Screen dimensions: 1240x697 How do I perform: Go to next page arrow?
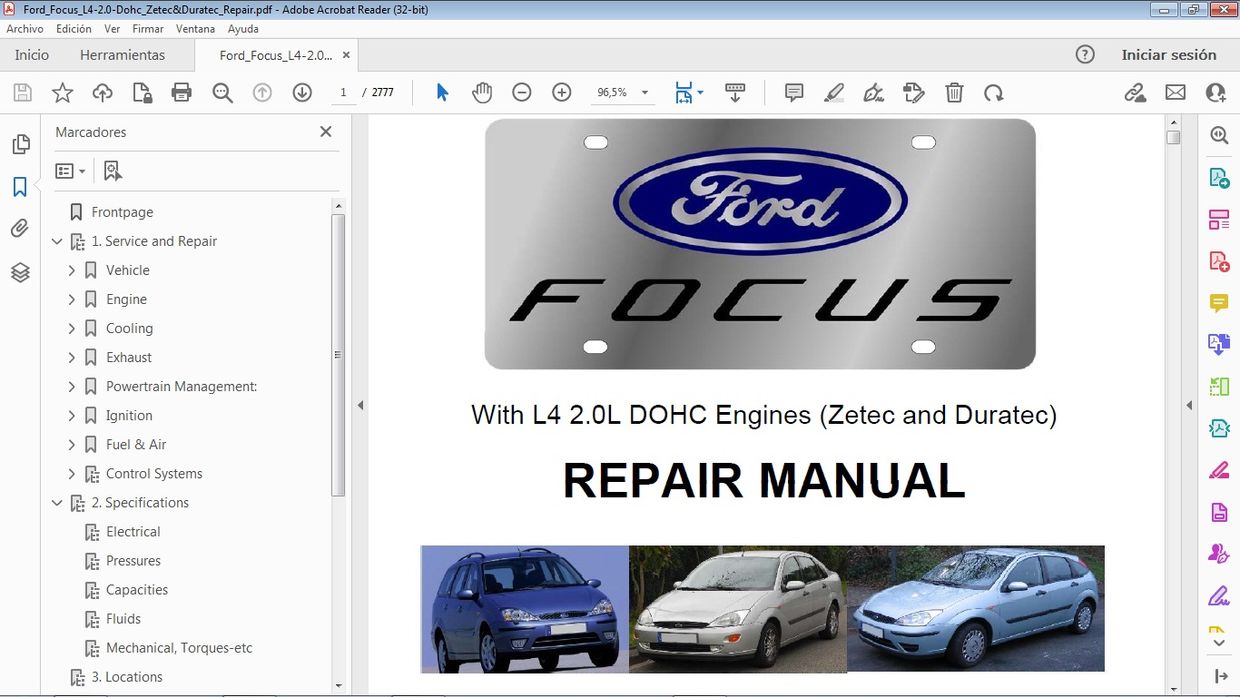coord(302,93)
